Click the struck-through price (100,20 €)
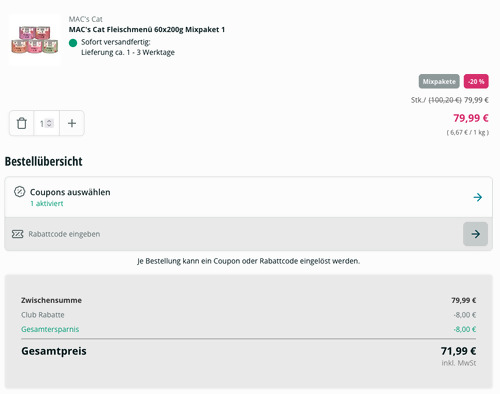Screen dimensions: 500x394 (x=445, y=100)
